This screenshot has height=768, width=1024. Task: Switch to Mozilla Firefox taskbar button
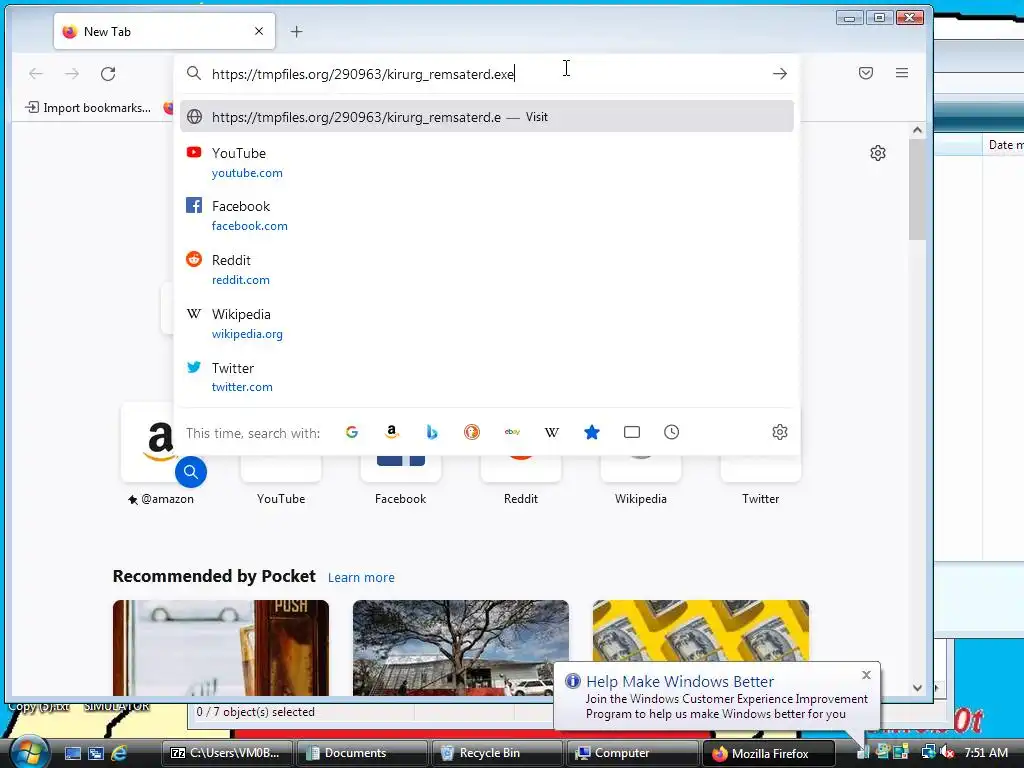(x=768, y=753)
